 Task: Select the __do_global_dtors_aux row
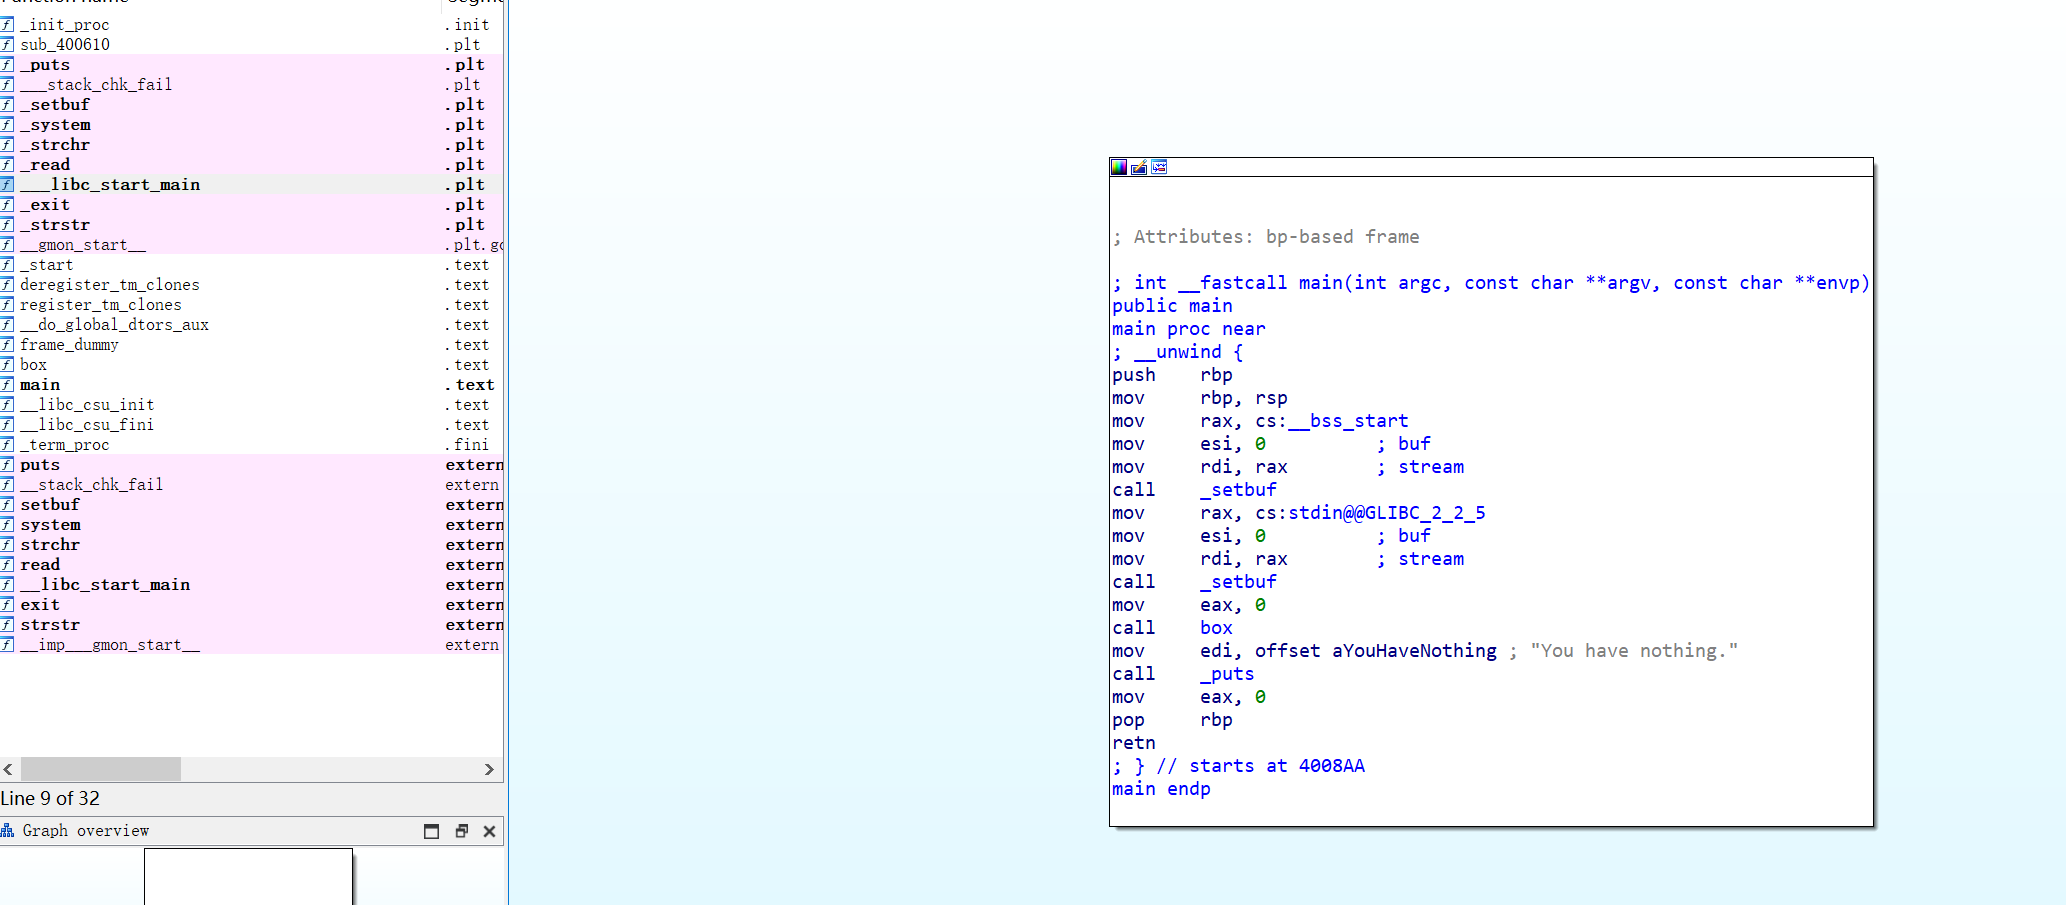[252, 325]
